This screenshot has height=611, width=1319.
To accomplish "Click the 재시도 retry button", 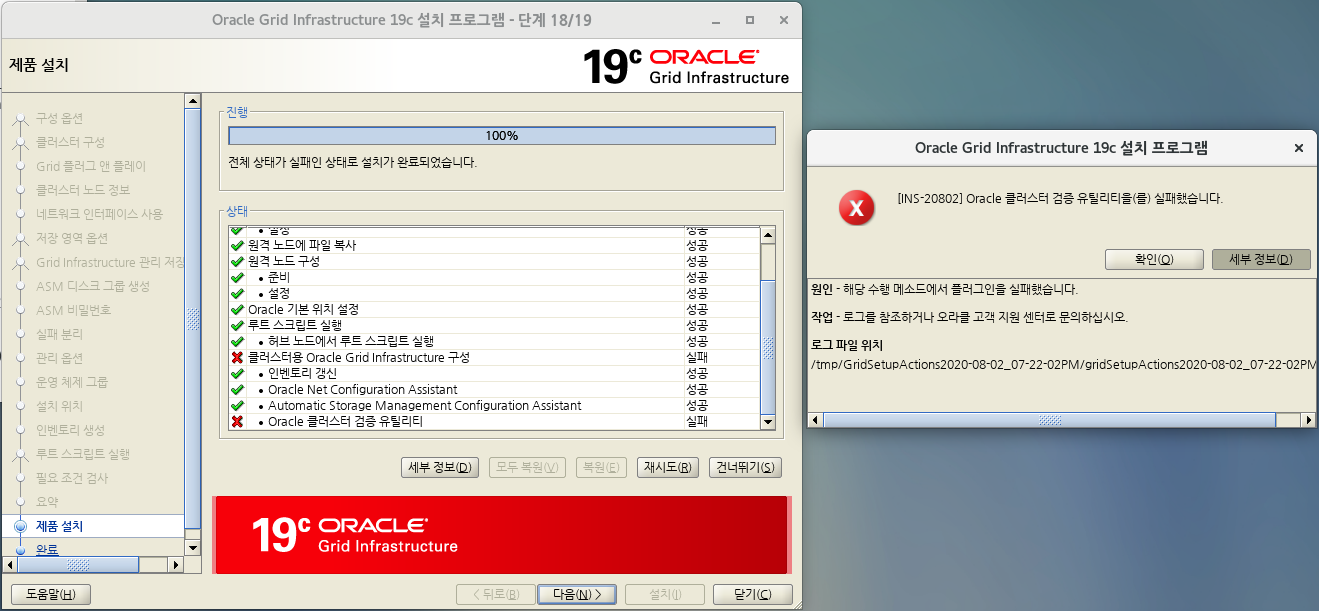I will [667, 468].
